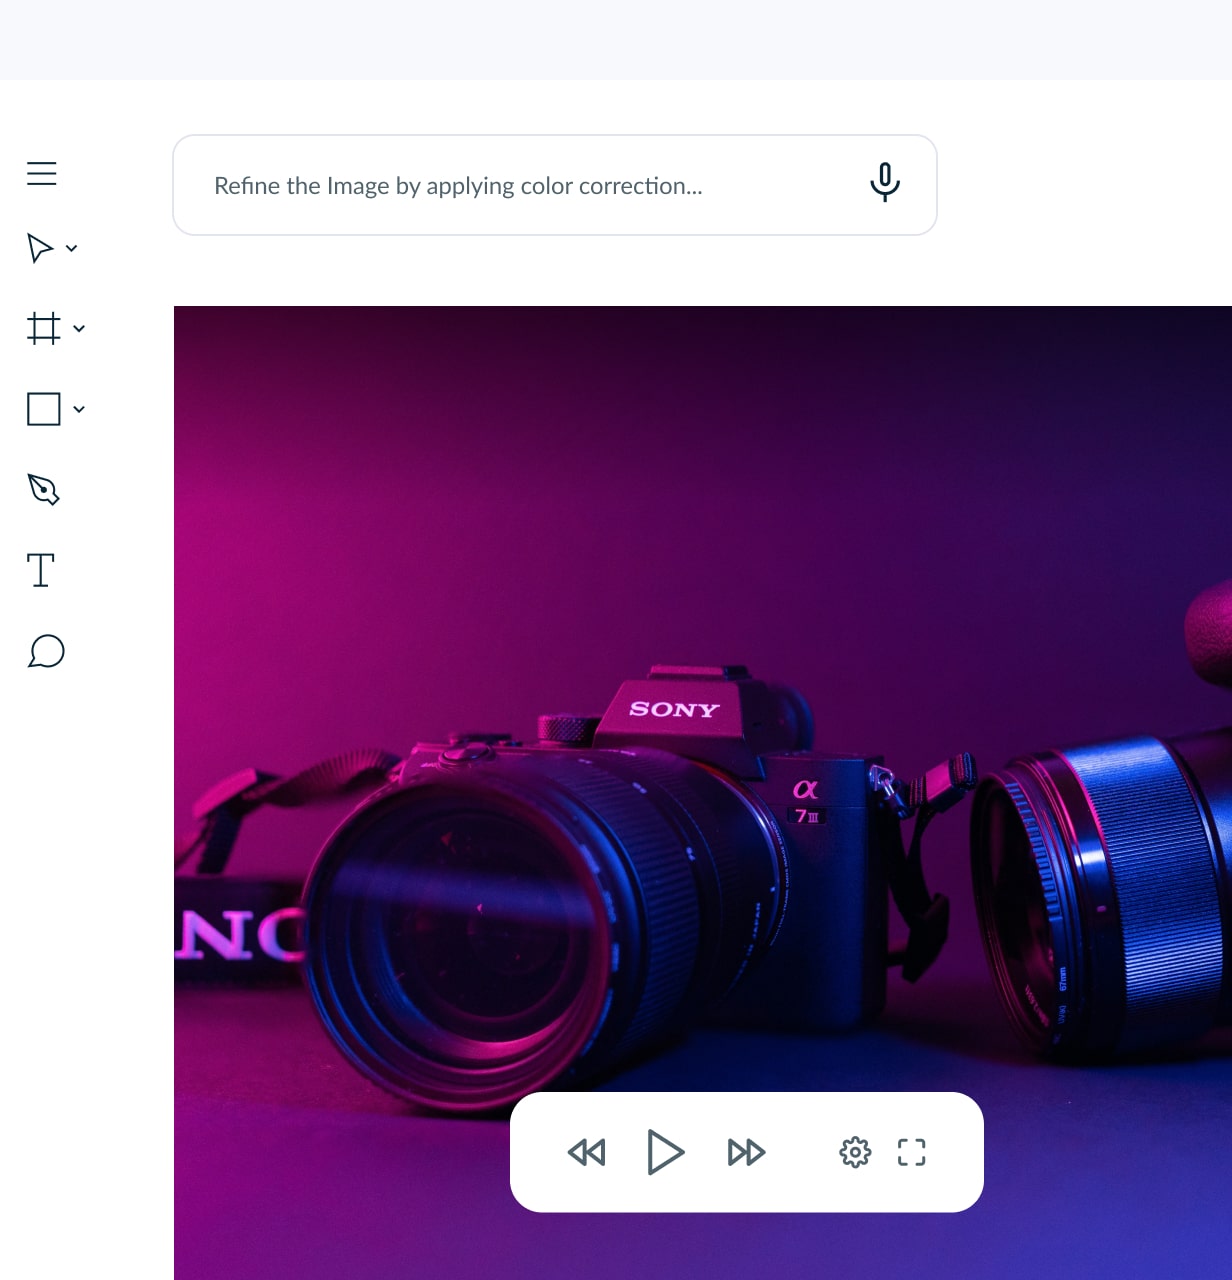
Task: Select the Text tool
Action: [x=41, y=570]
